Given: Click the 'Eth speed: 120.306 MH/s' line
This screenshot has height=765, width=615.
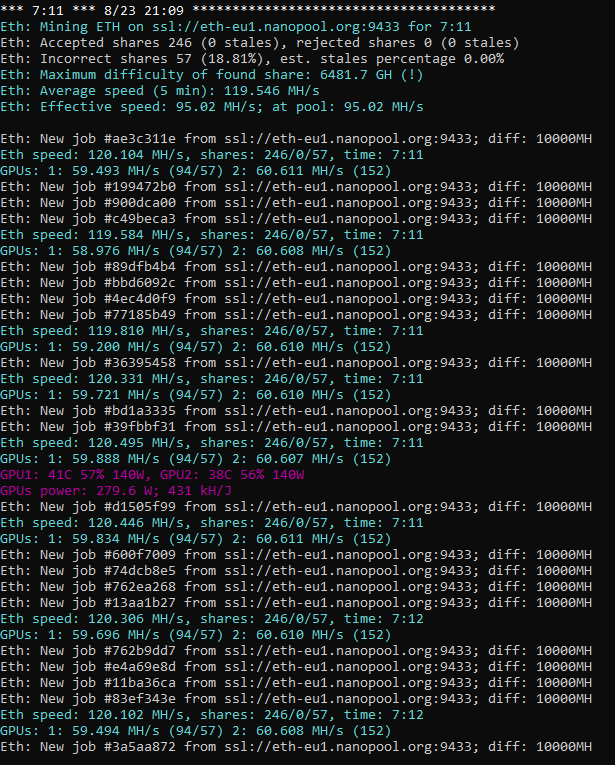Looking at the screenshot, I should click(212, 619).
